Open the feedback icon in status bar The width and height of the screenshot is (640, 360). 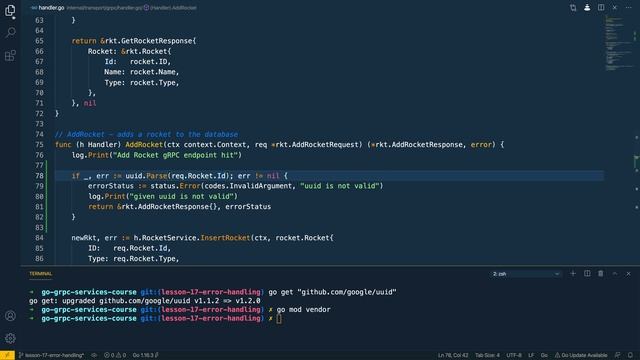(x=618, y=355)
